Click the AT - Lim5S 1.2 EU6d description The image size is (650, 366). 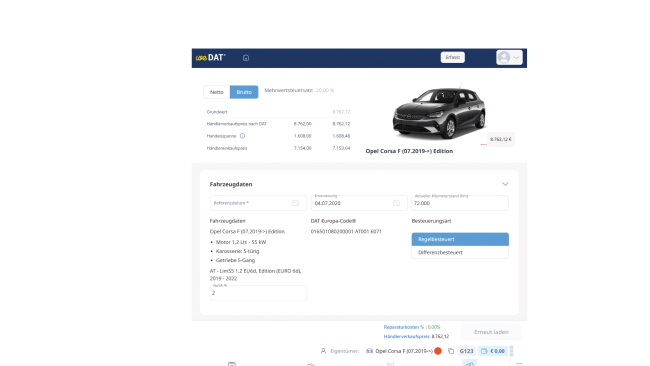(x=255, y=275)
